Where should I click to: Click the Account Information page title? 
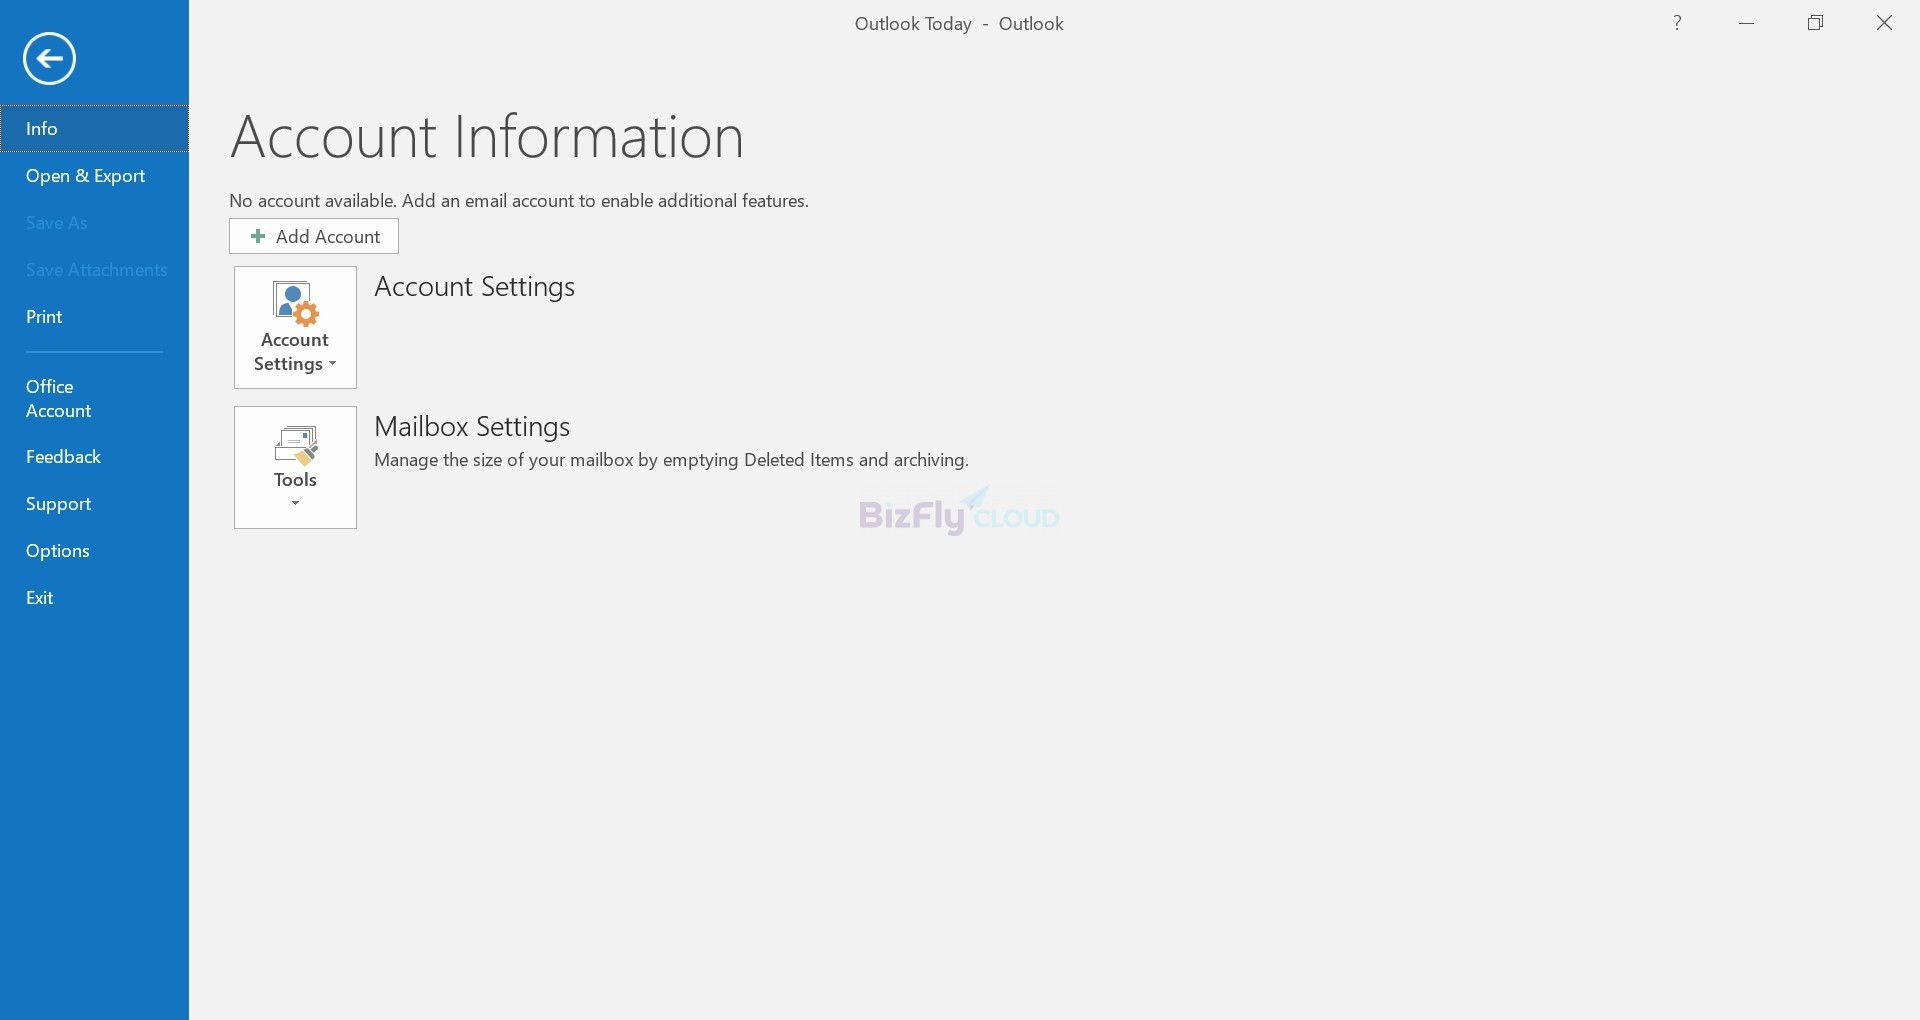487,137
